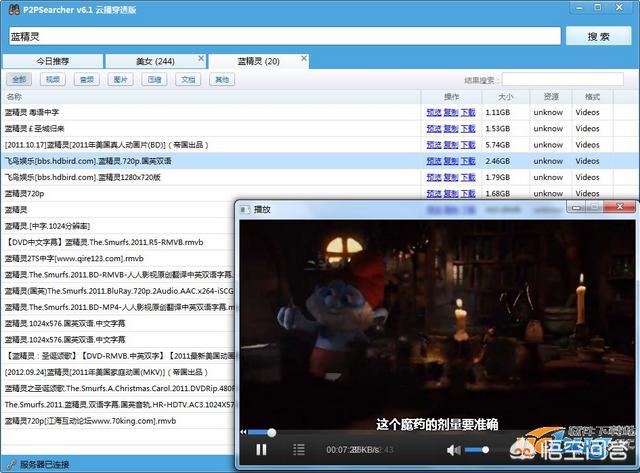The image size is (640, 473).
Task: Filter results by 视频
Action: point(53,79)
